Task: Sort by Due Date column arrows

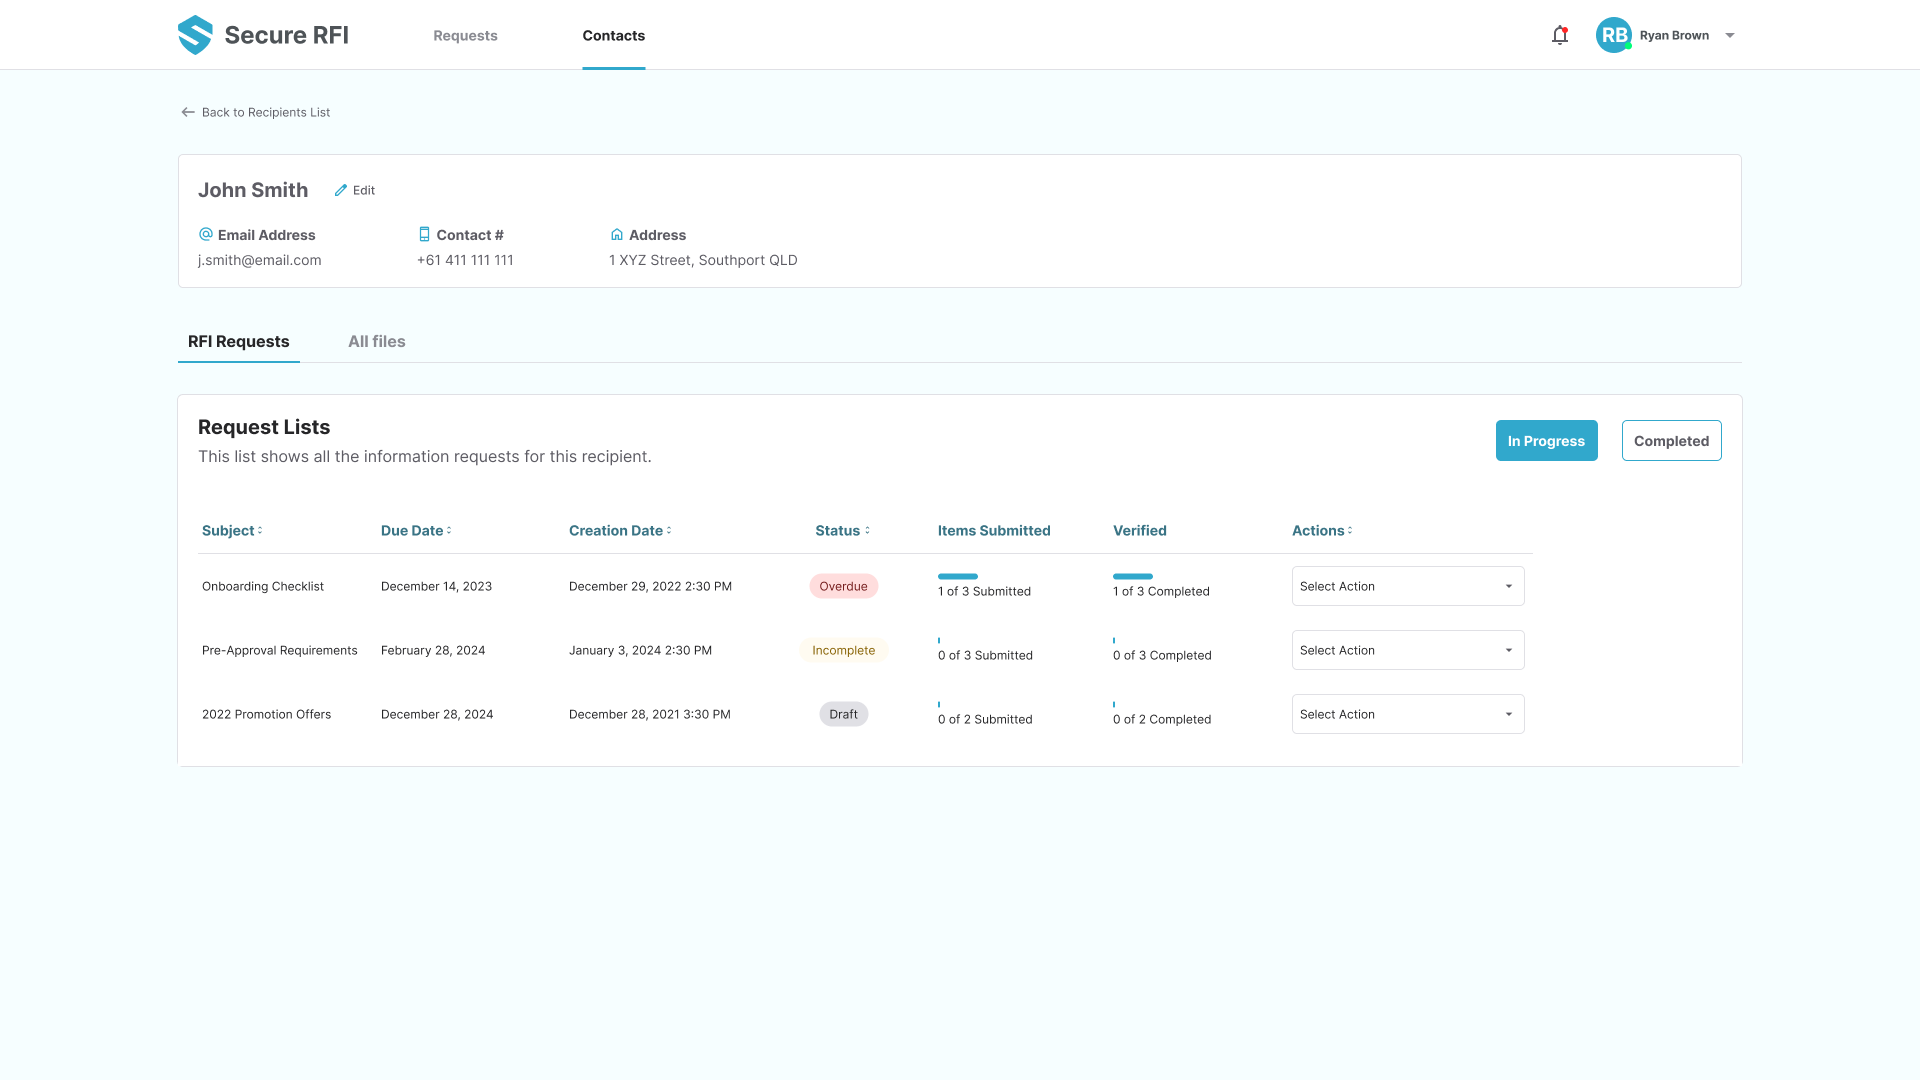Action: [x=449, y=531]
